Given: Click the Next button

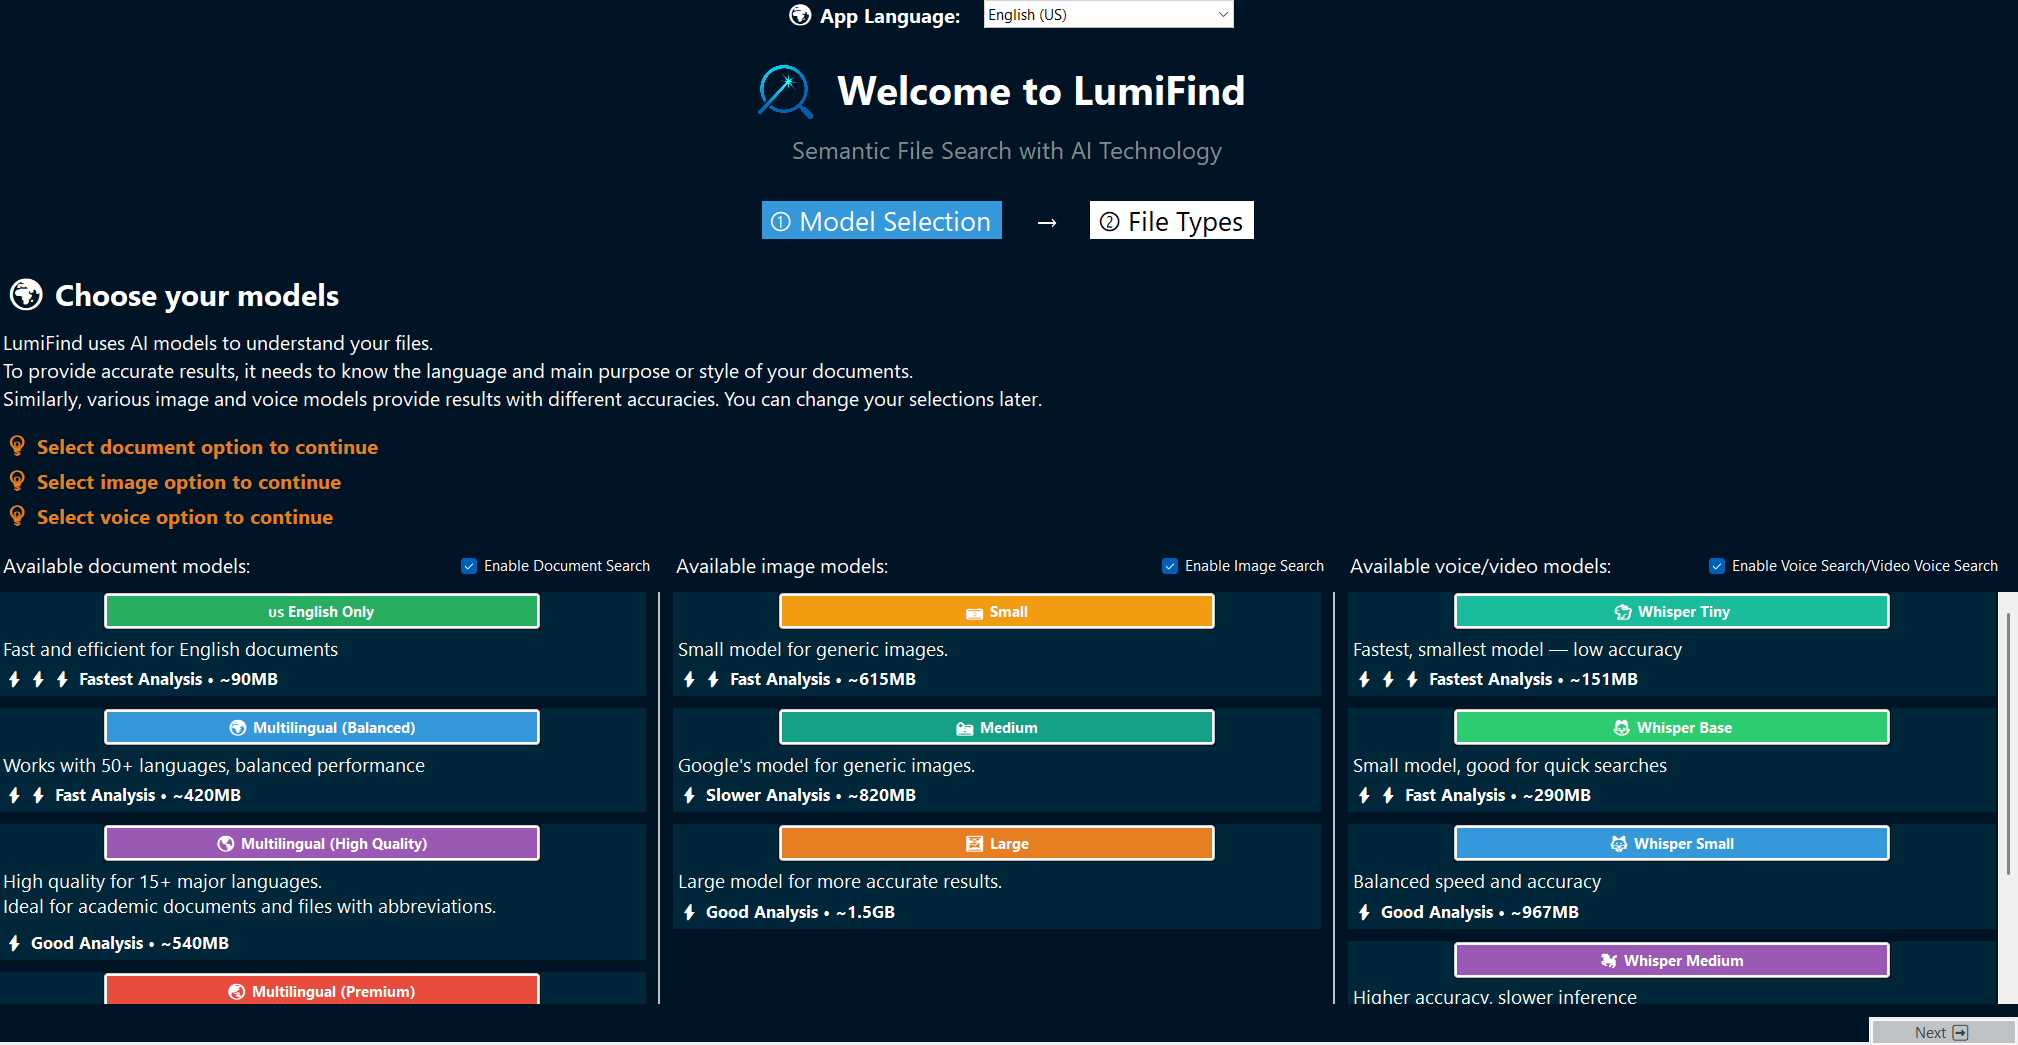Looking at the screenshot, I should point(1942,1032).
